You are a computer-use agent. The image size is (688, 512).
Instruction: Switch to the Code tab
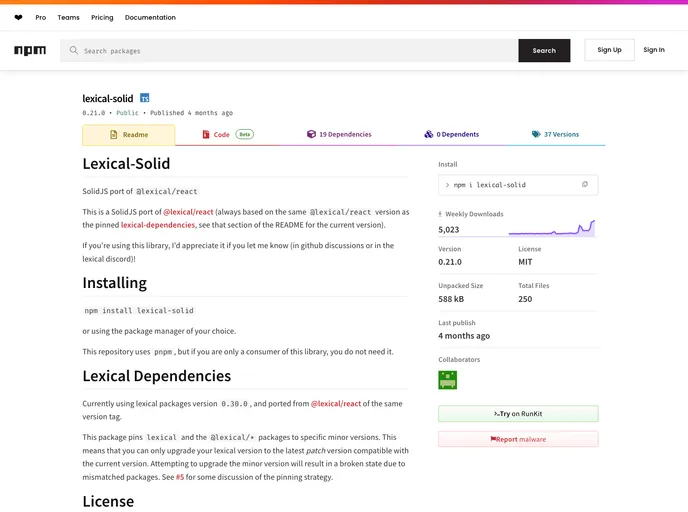coord(227,134)
